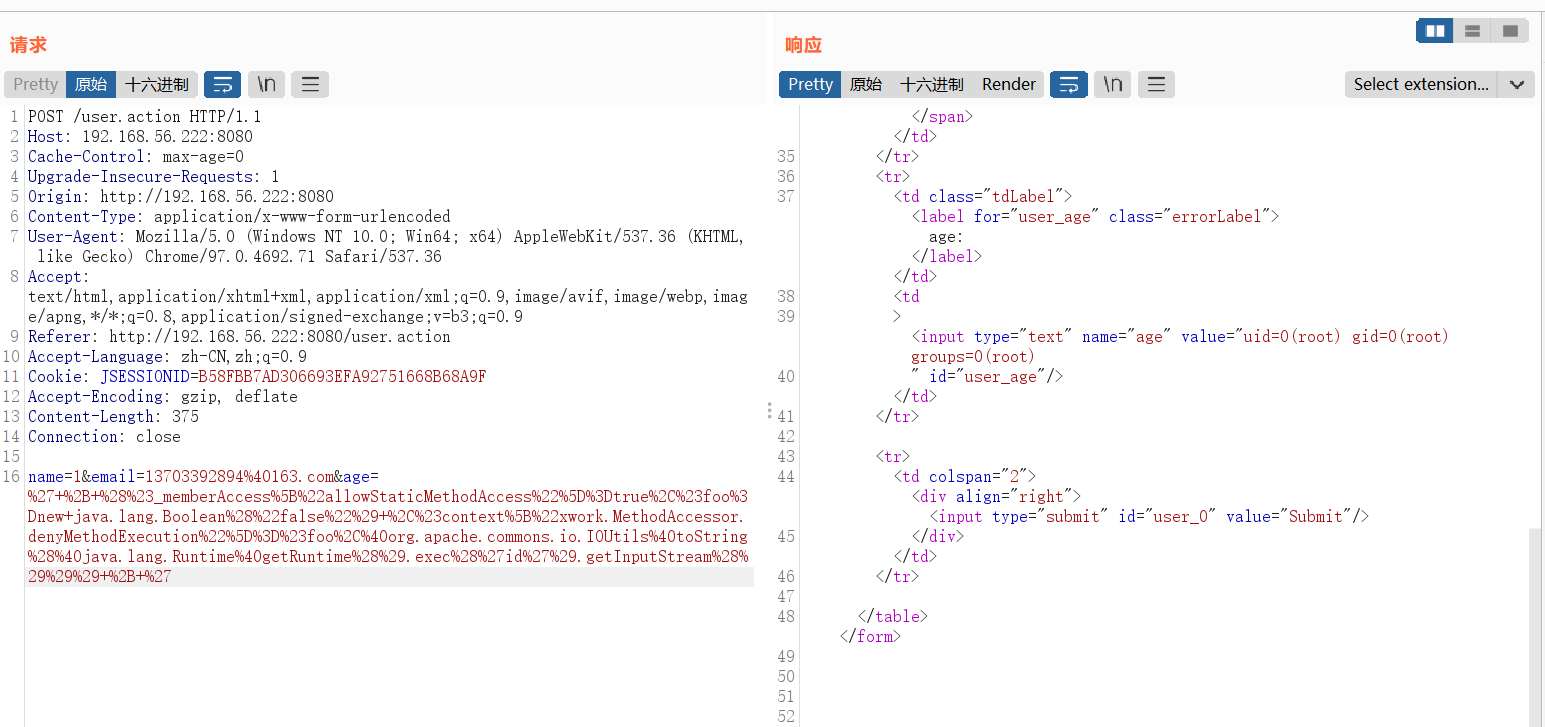Toggle \n non-printable chars in response panel
Screen dimensions: 1545x727
click(x=1112, y=84)
